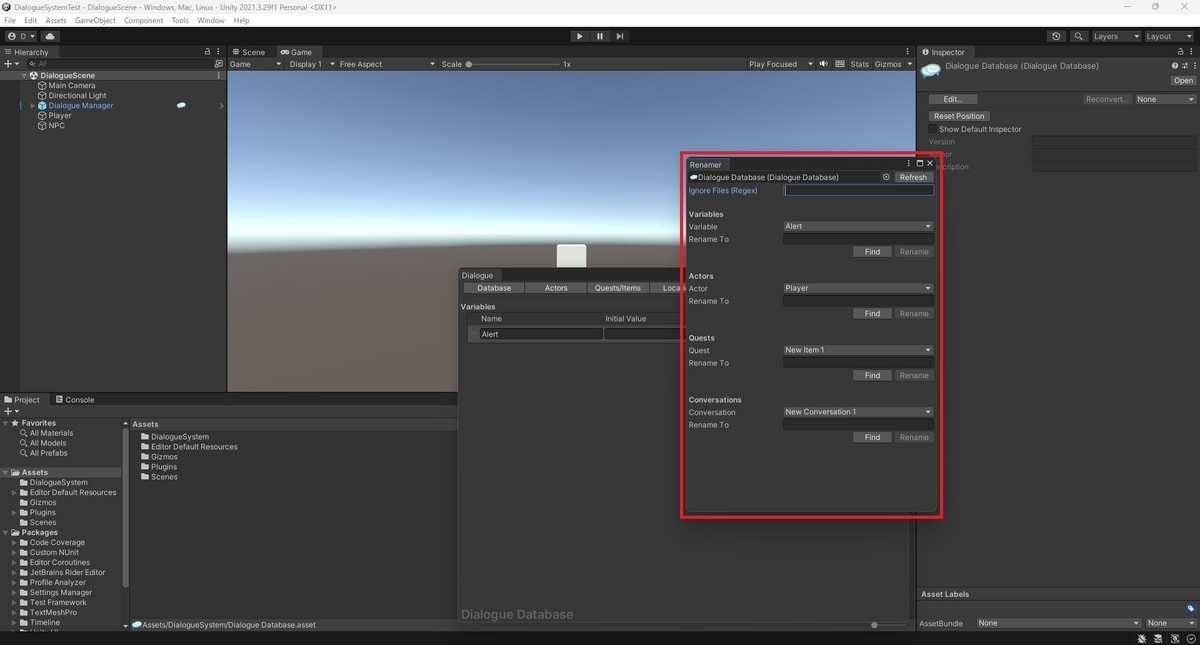Image resolution: width=1200 pixels, height=645 pixels.
Task: Expand the Dialogue Manager object arrow
Action: point(33,105)
